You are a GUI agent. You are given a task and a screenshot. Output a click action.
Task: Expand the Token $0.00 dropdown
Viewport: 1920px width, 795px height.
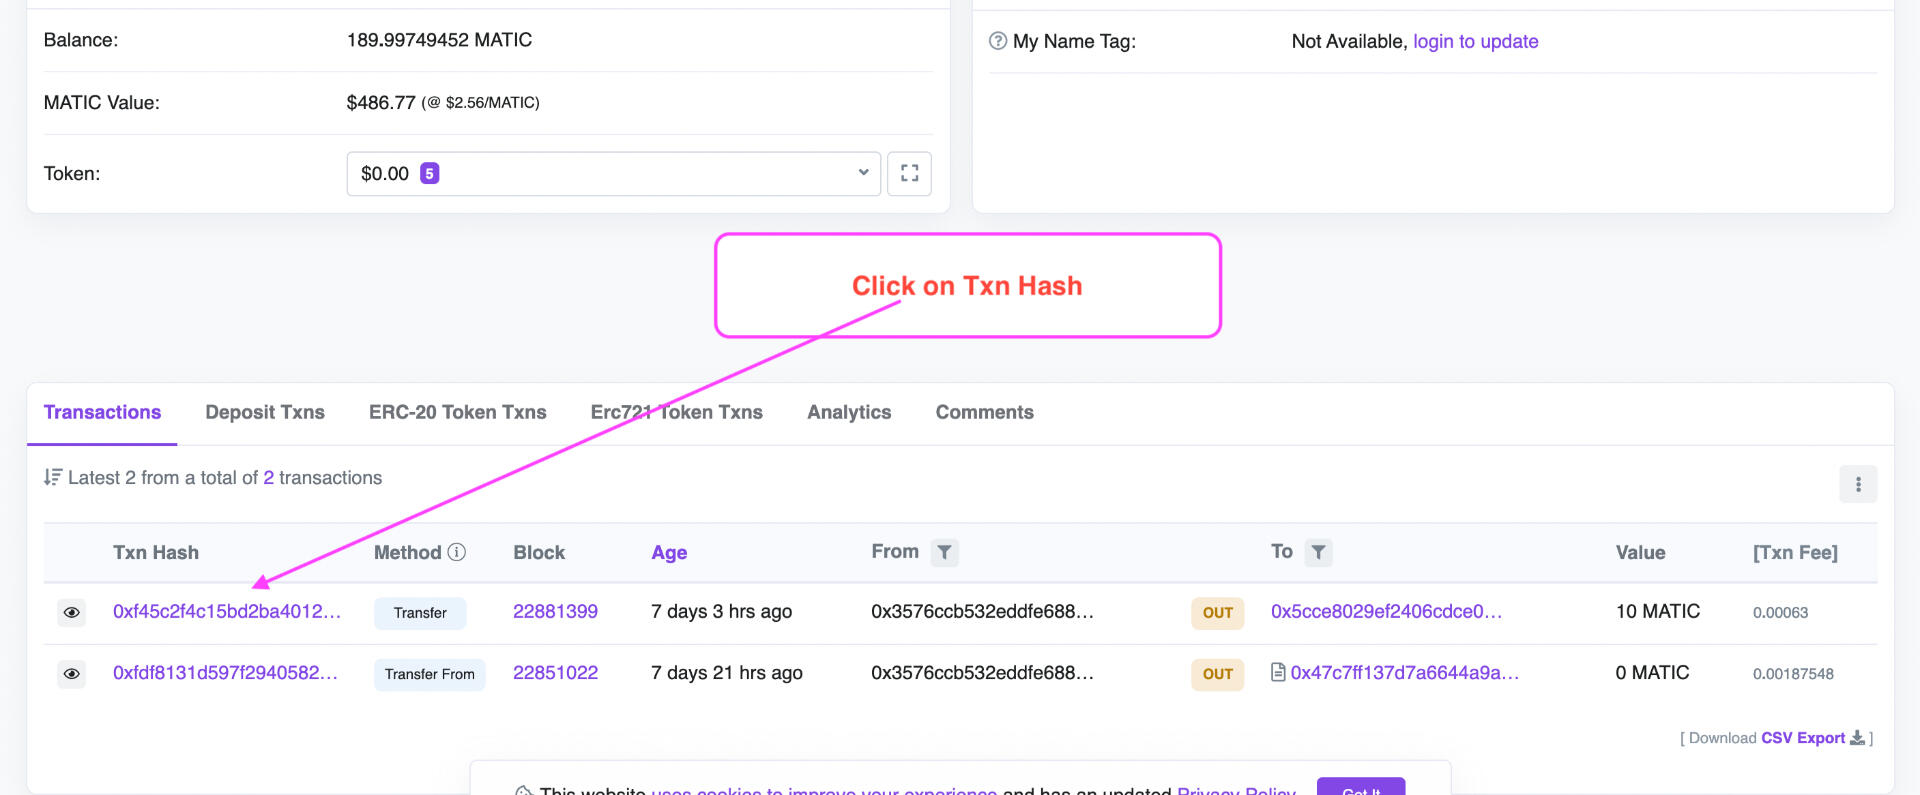click(613, 174)
